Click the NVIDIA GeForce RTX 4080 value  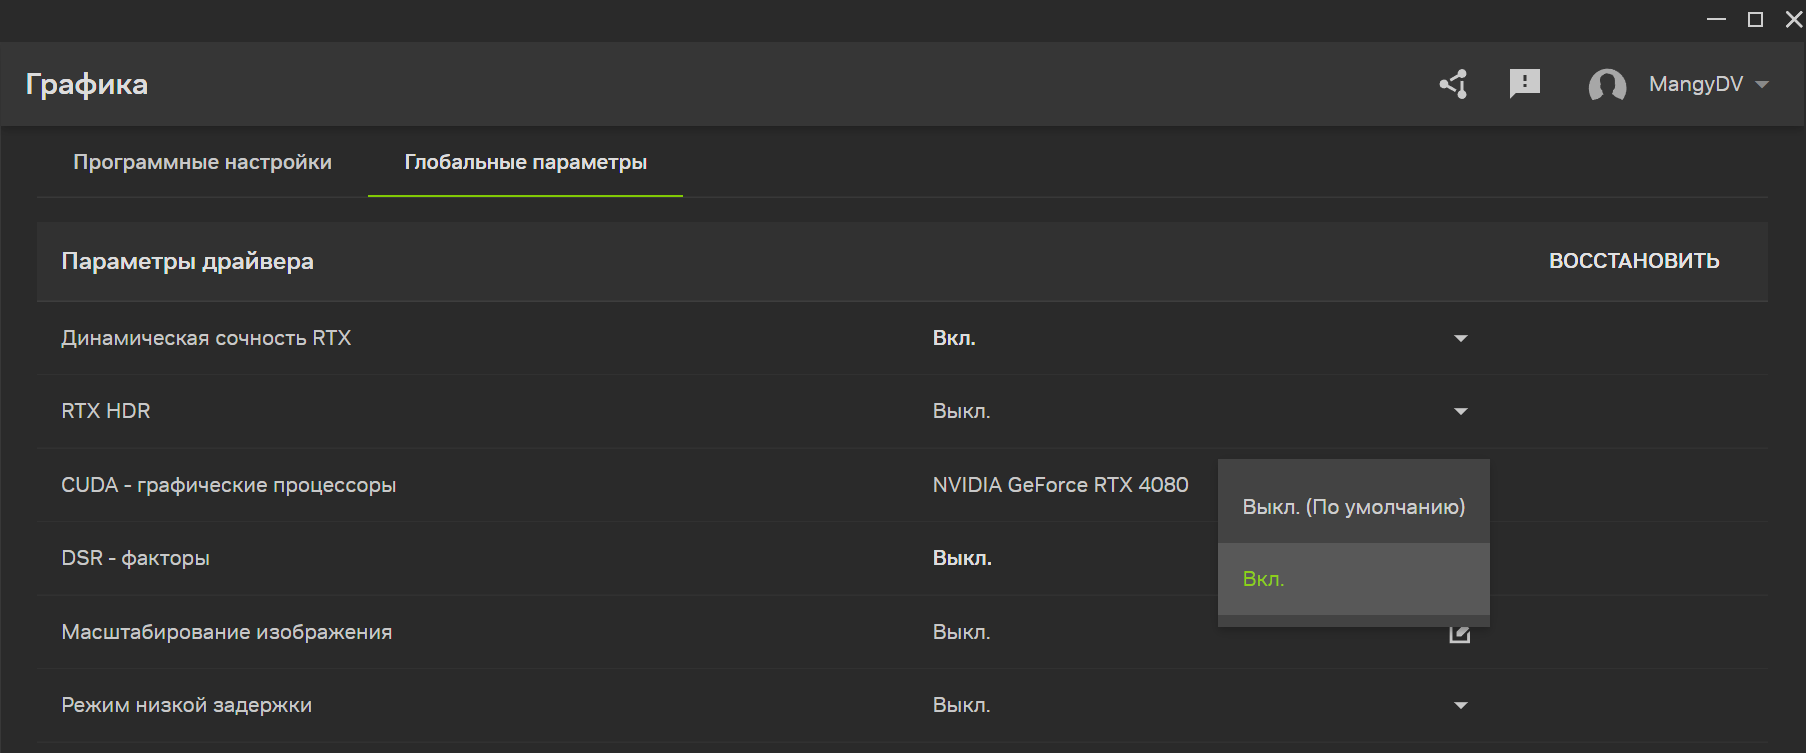pyautogui.click(x=1060, y=485)
